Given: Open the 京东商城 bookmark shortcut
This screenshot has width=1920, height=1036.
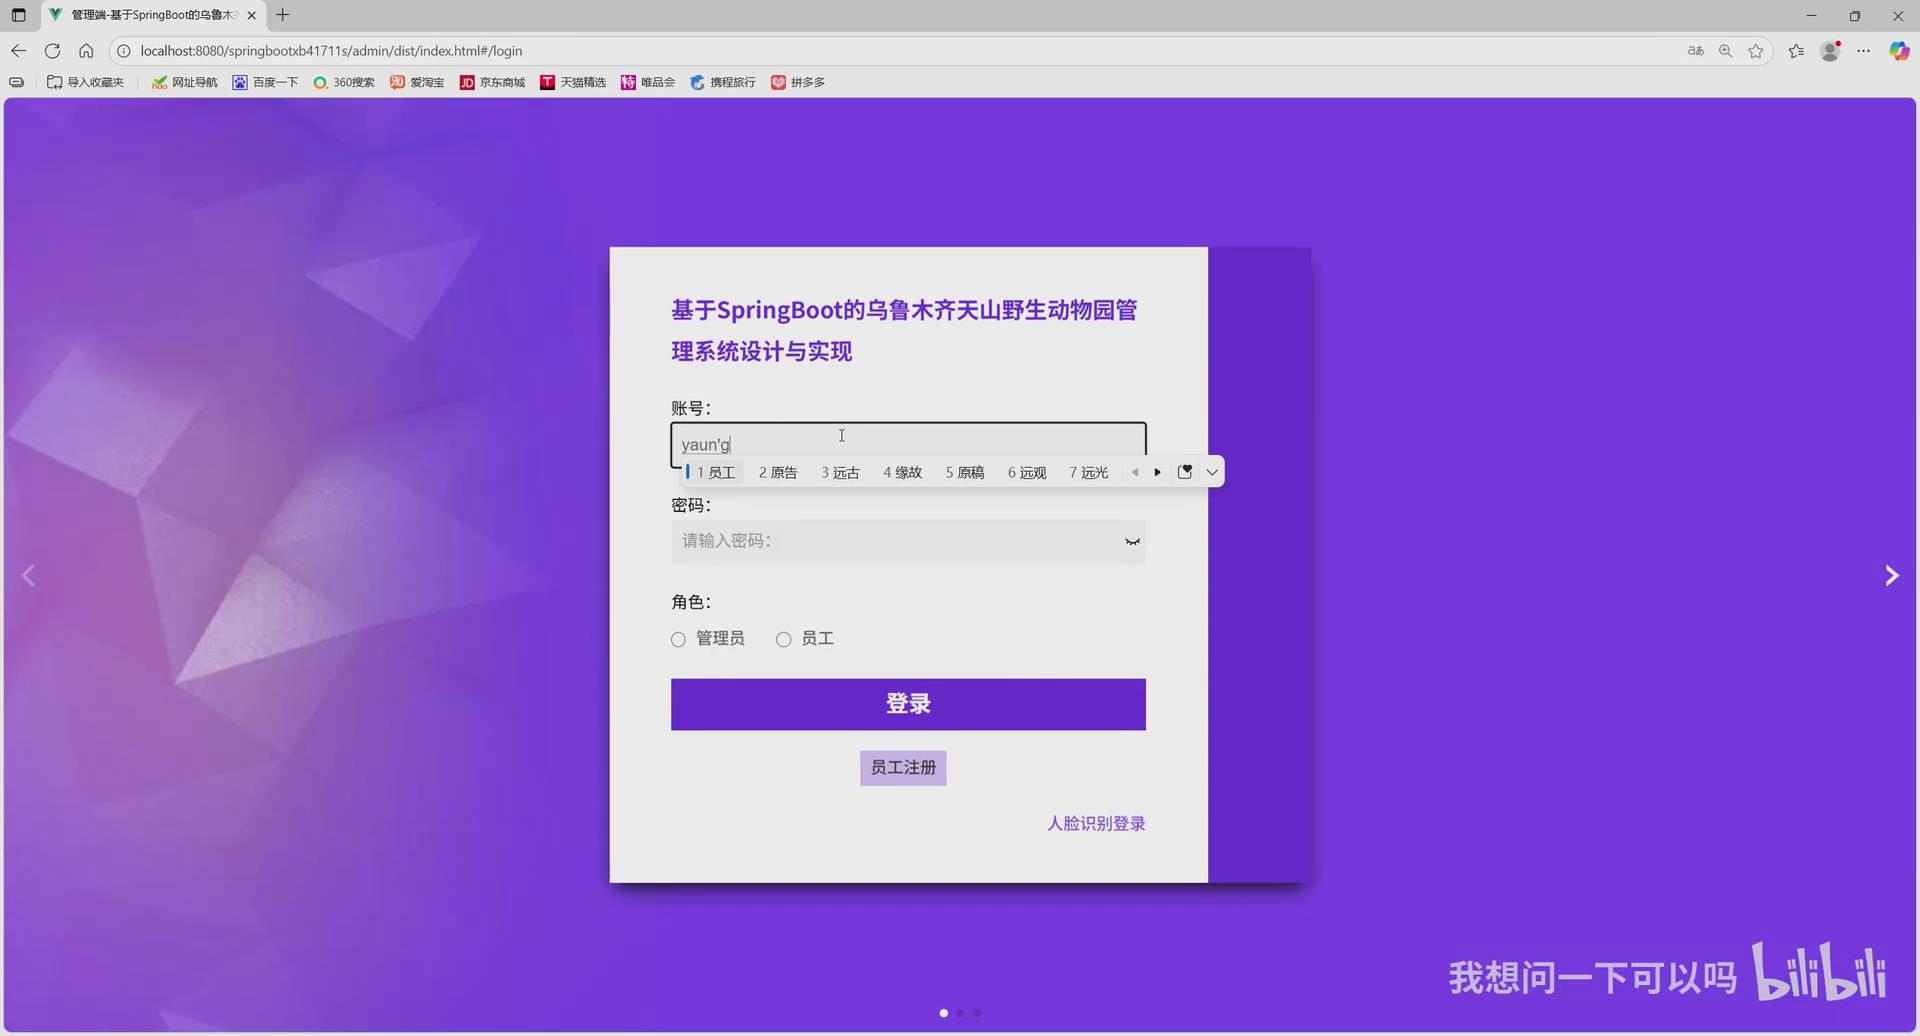Looking at the screenshot, I should click(x=492, y=82).
